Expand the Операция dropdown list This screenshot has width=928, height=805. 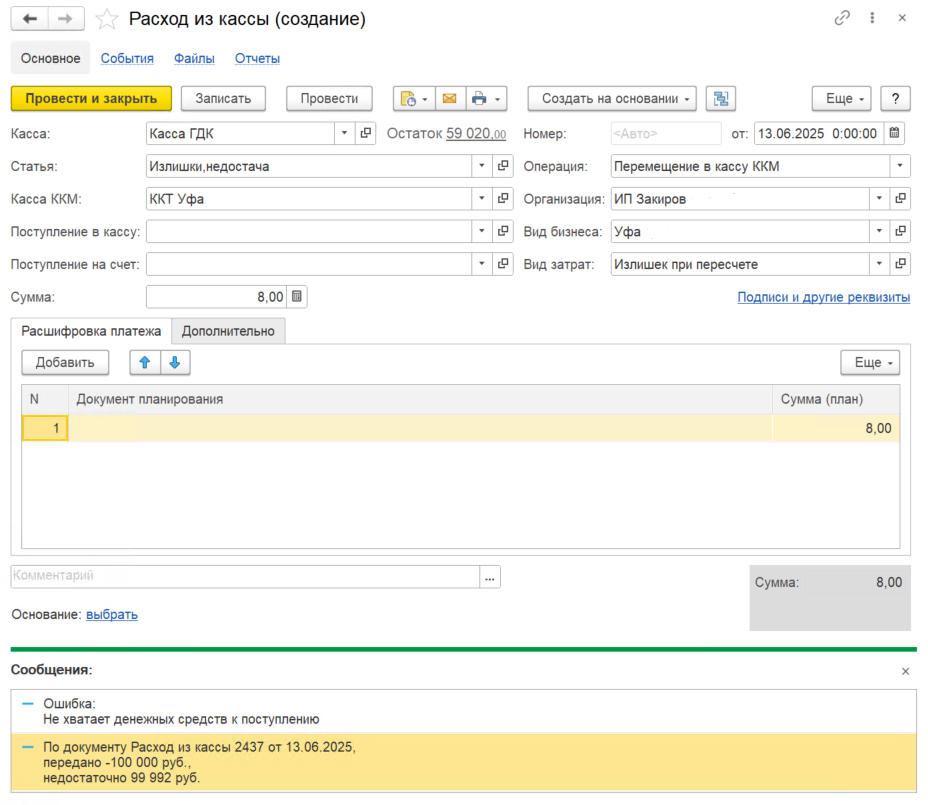(900, 166)
